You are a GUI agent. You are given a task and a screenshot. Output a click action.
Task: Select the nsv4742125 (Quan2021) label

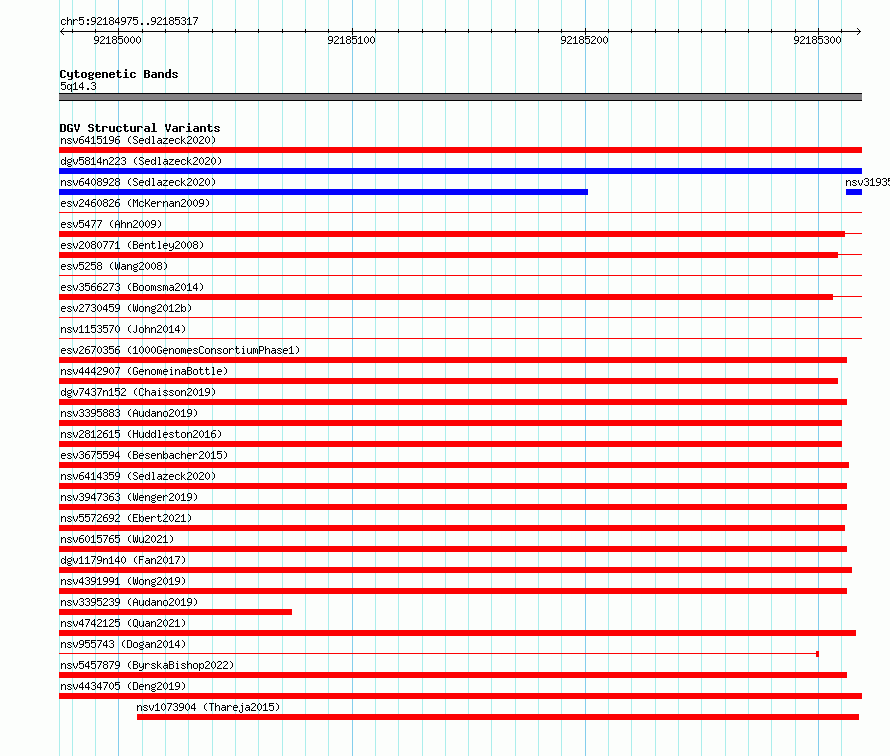click(x=123, y=623)
